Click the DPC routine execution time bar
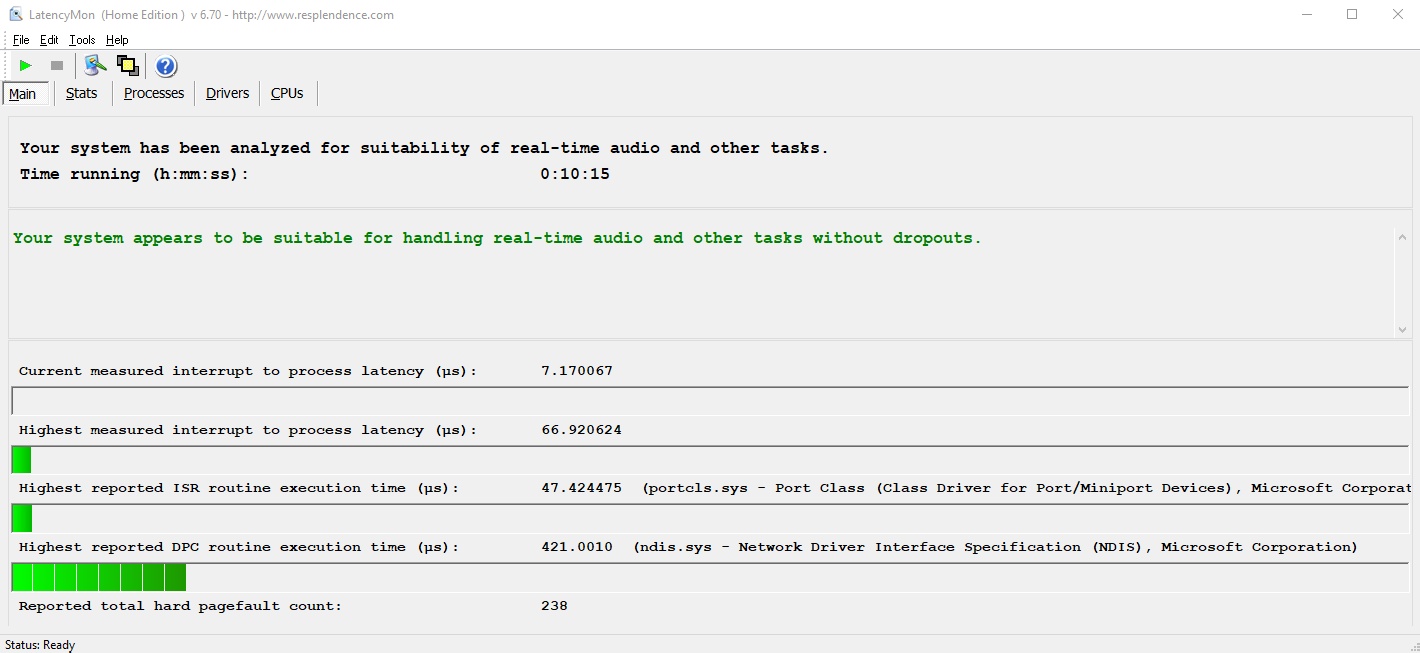1420x653 pixels. pyautogui.click(x=99, y=577)
